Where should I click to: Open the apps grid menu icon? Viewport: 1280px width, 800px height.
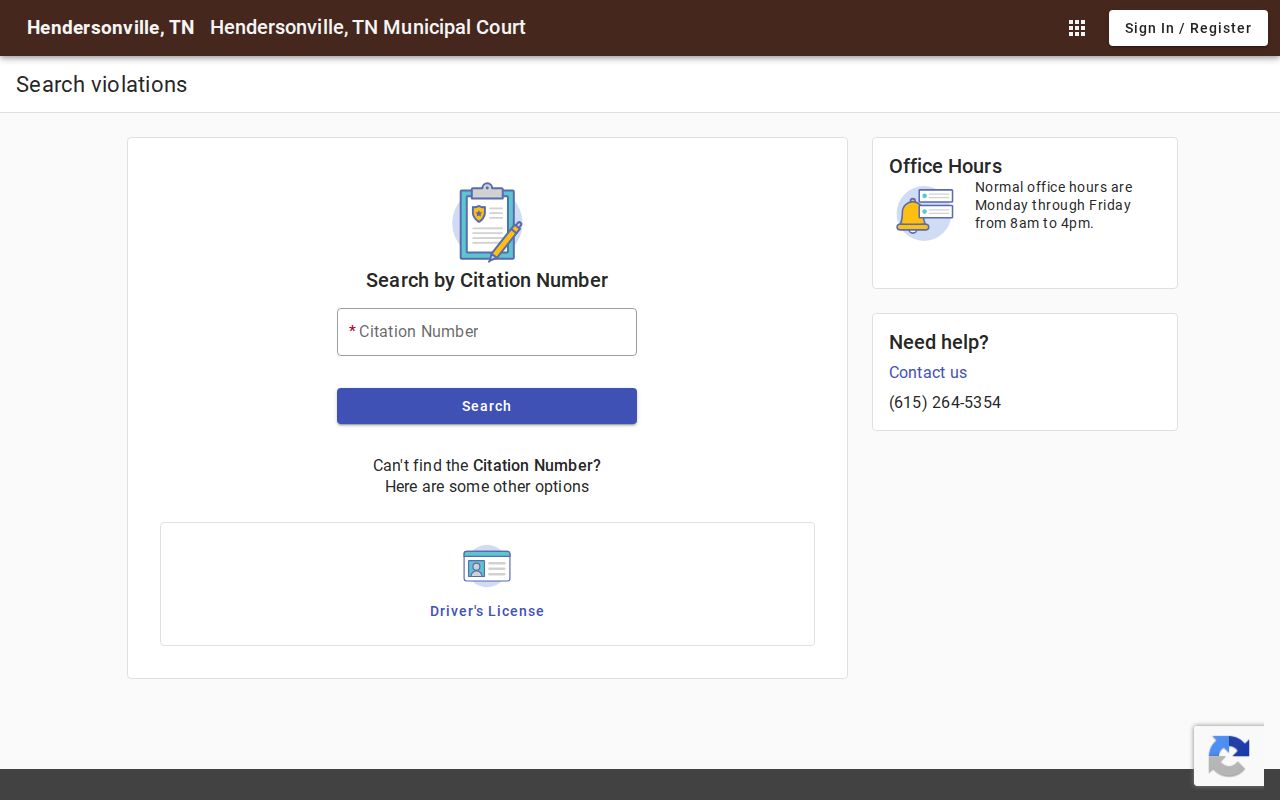(x=1077, y=28)
